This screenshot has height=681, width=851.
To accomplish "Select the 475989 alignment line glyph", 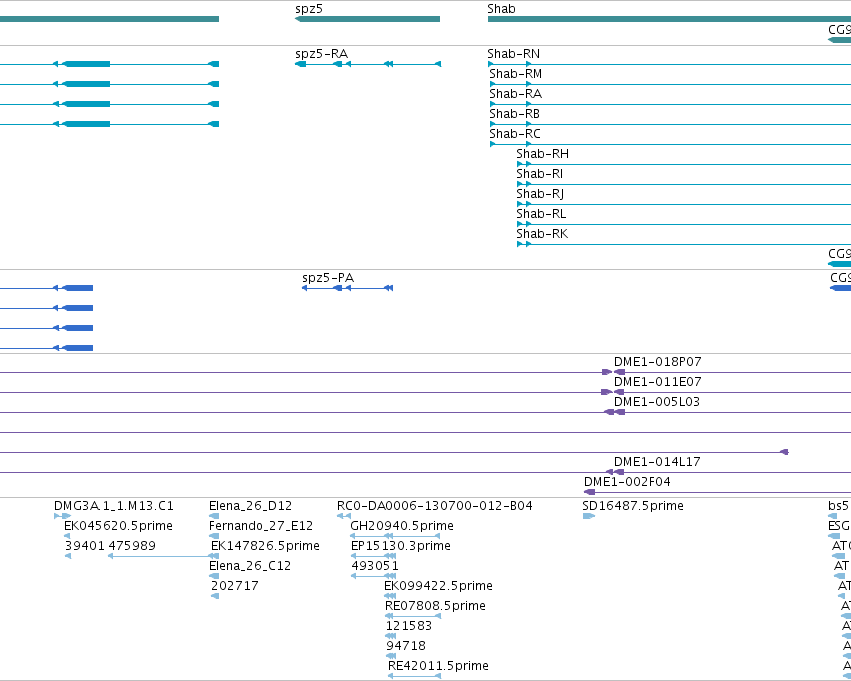I will [163, 556].
